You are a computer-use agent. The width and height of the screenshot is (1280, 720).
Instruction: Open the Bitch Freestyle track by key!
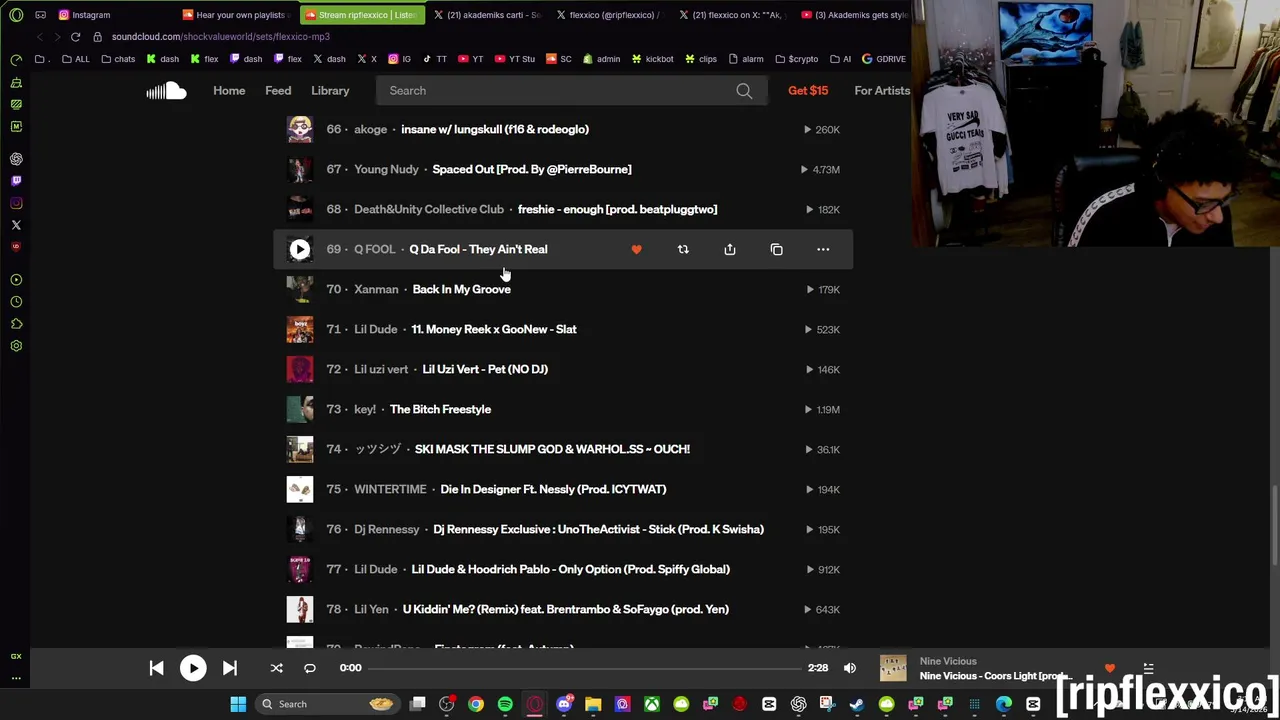click(440, 409)
